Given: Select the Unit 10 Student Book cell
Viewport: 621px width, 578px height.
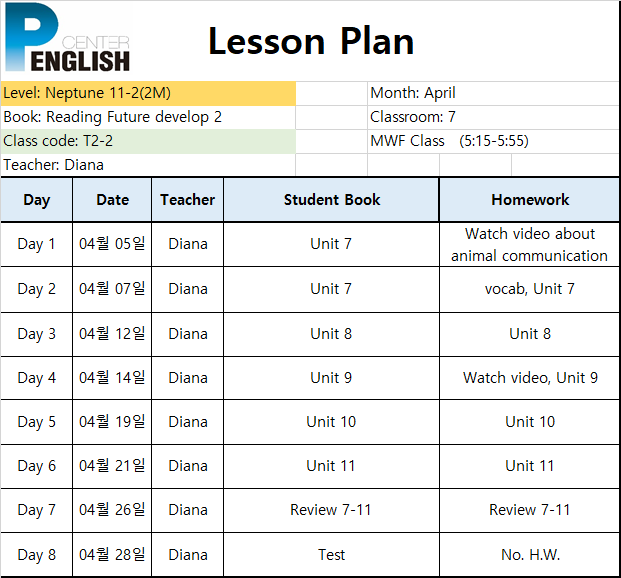Looking at the screenshot, I should pyautogui.click(x=331, y=422).
